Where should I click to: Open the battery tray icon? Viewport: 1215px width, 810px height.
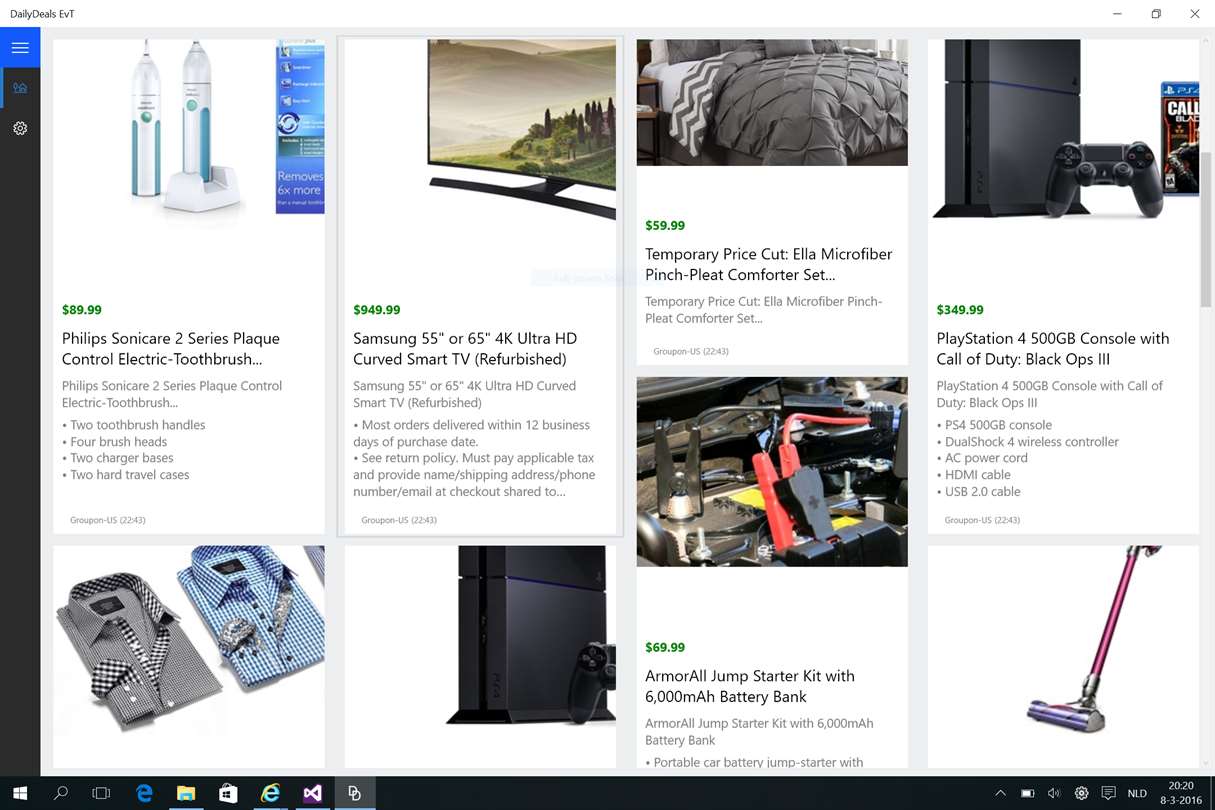click(x=1027, y=793)
